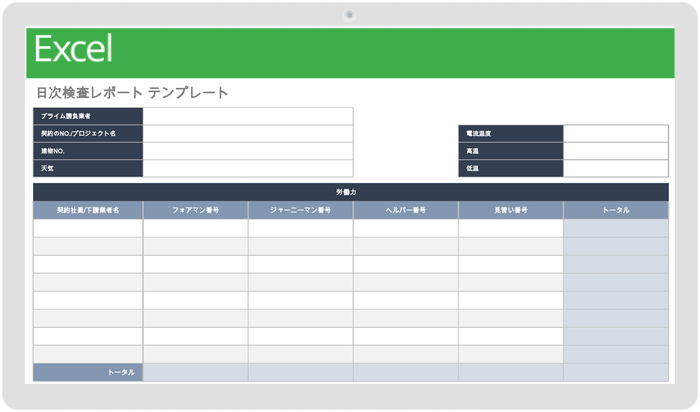Click the 低温 label cell
This screenshot has height=412, width=700.
(x=511, y=168)
